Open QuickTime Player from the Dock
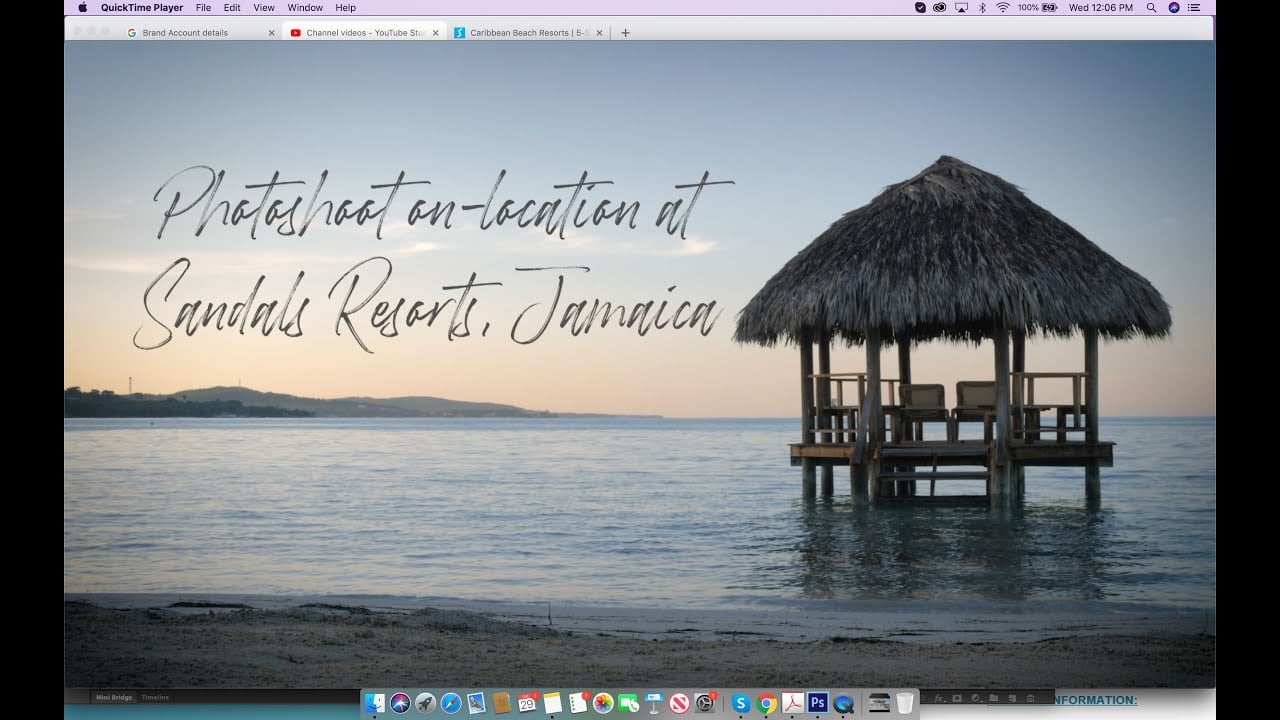 [x=843, y=703]
